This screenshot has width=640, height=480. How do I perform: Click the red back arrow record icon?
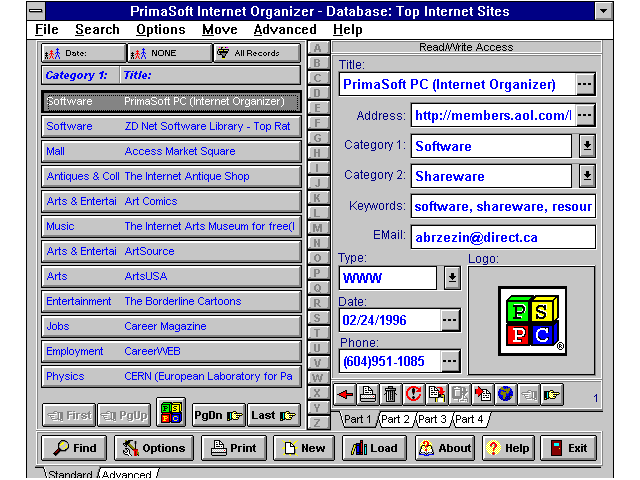pyautogui.click(x=346, y=394)
